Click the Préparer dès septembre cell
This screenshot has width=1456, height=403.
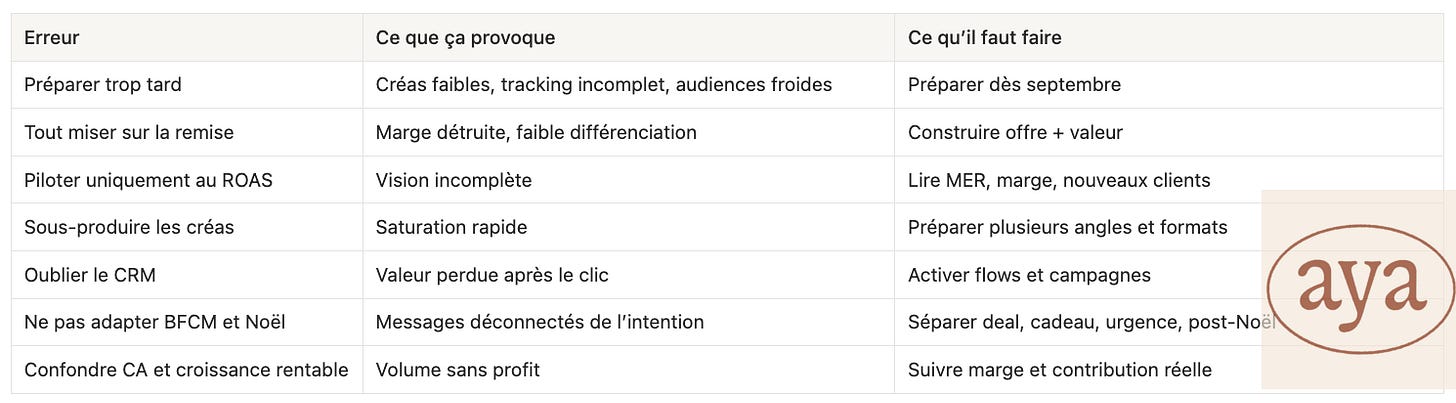click(1169, 85)
